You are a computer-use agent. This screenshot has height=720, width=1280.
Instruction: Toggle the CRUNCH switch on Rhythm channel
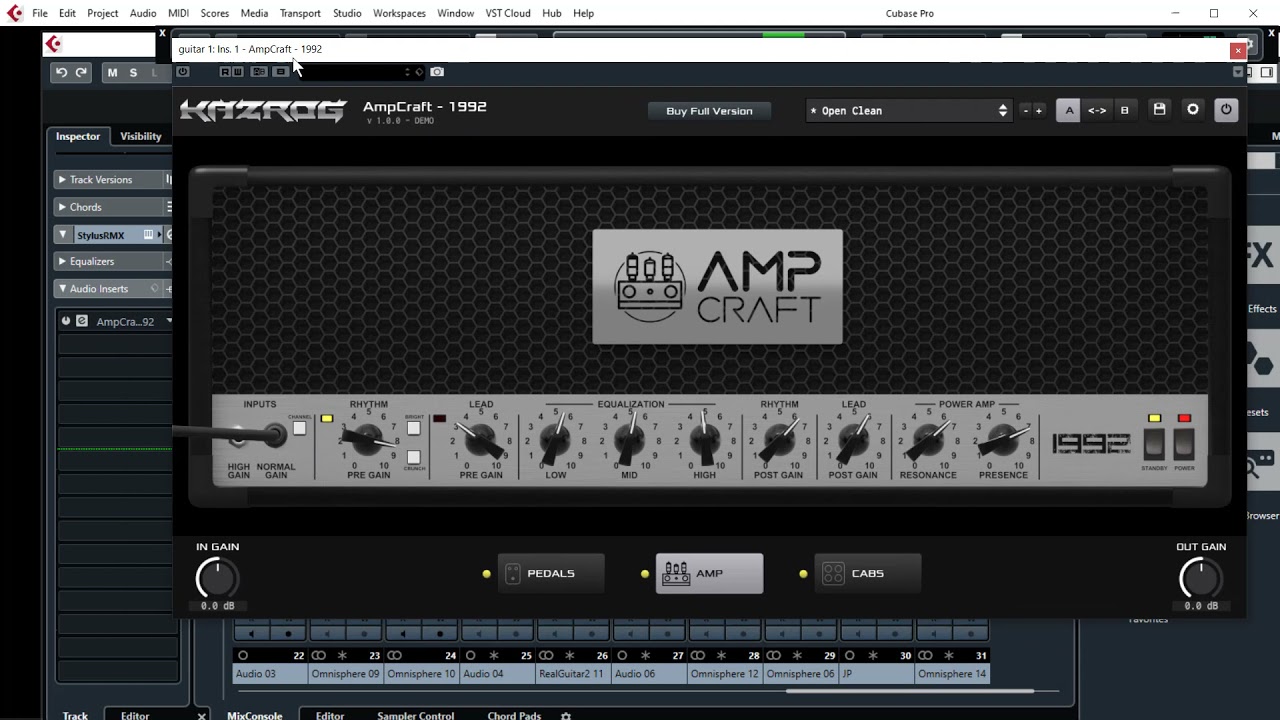click(x=413, y=457)
